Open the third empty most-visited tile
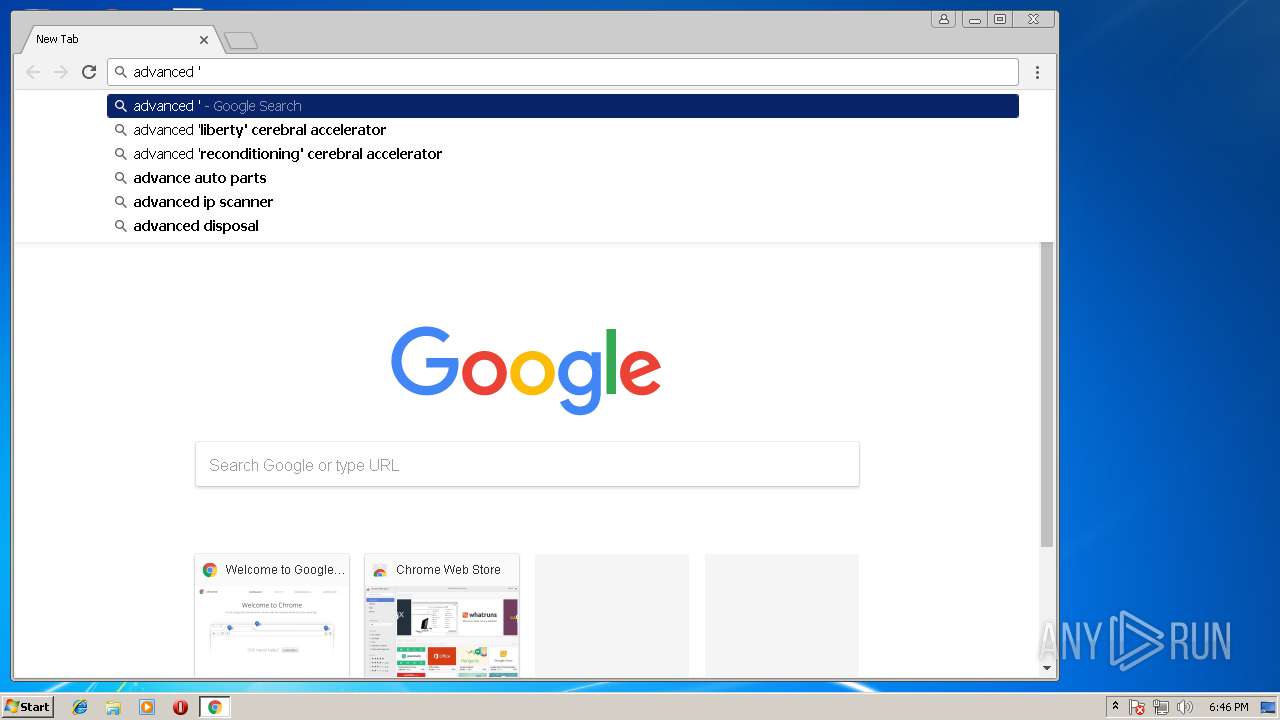This screenshot has height=720, width=1280. (x=612, y=616)
